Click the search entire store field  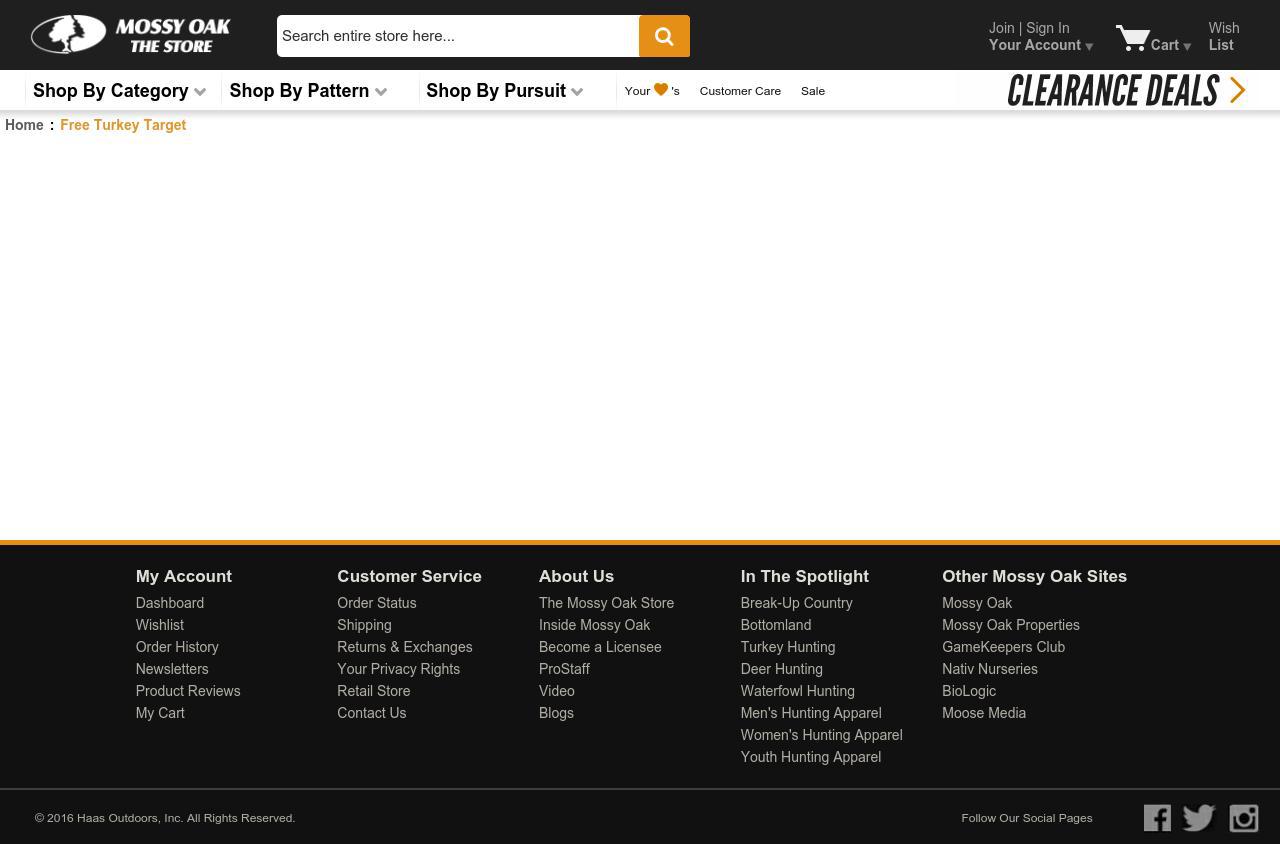pyautogui.click(x=458, y=36)
